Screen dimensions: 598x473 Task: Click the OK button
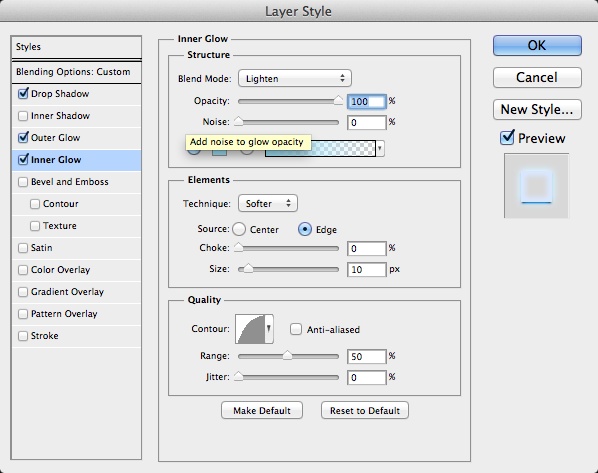[537, 45]
